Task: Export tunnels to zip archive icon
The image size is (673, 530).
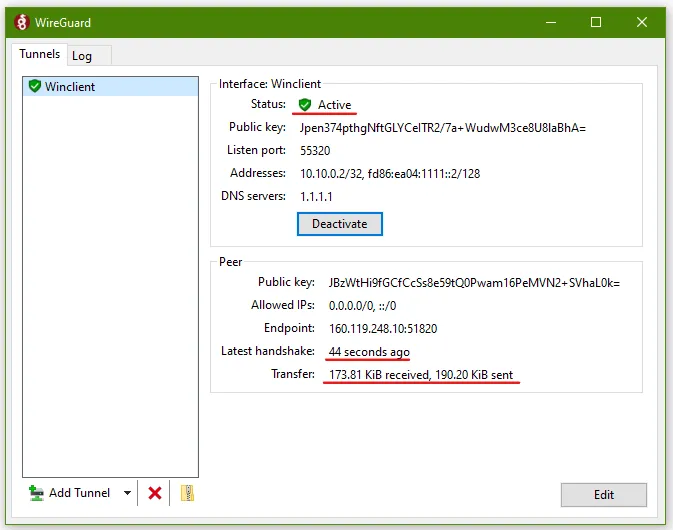Action: click(x=187, y=493)
